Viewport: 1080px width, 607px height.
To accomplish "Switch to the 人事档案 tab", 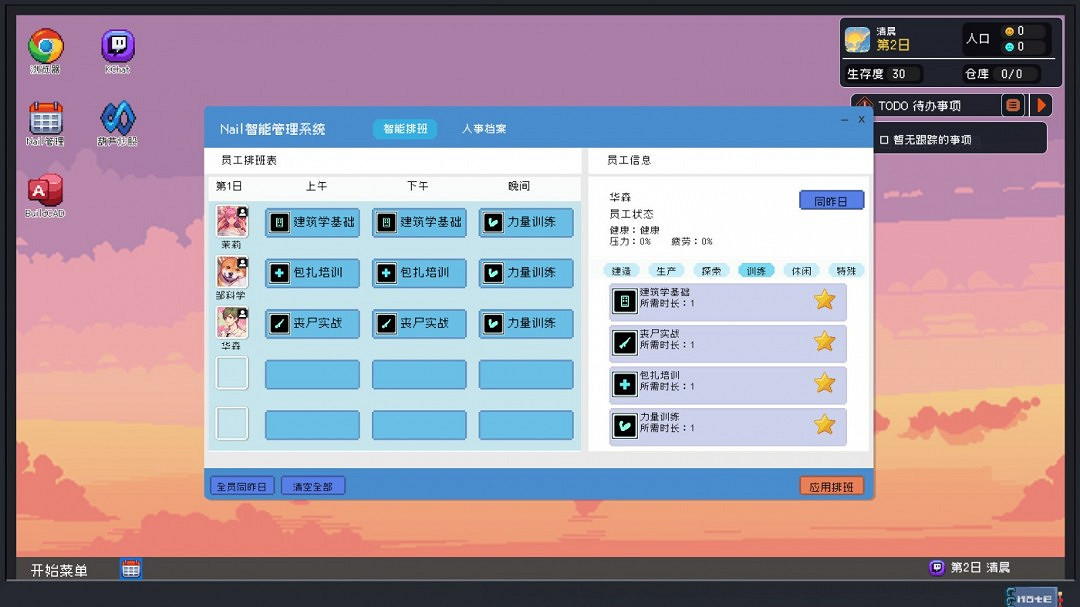I will pos(484,129).
